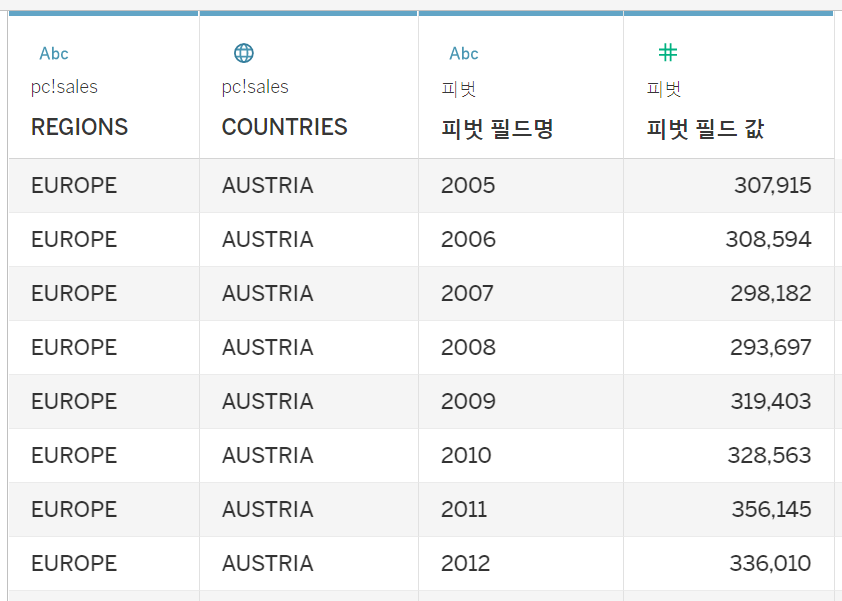Select the 2009 year cell
Viewport: 842px width, 601px height.
[x=521, y=402]
